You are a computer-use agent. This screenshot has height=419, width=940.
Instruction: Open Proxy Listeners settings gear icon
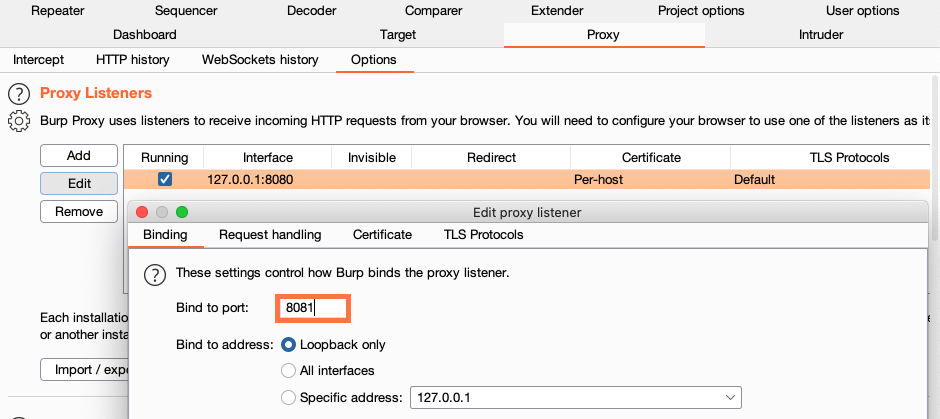coord(19,121)
